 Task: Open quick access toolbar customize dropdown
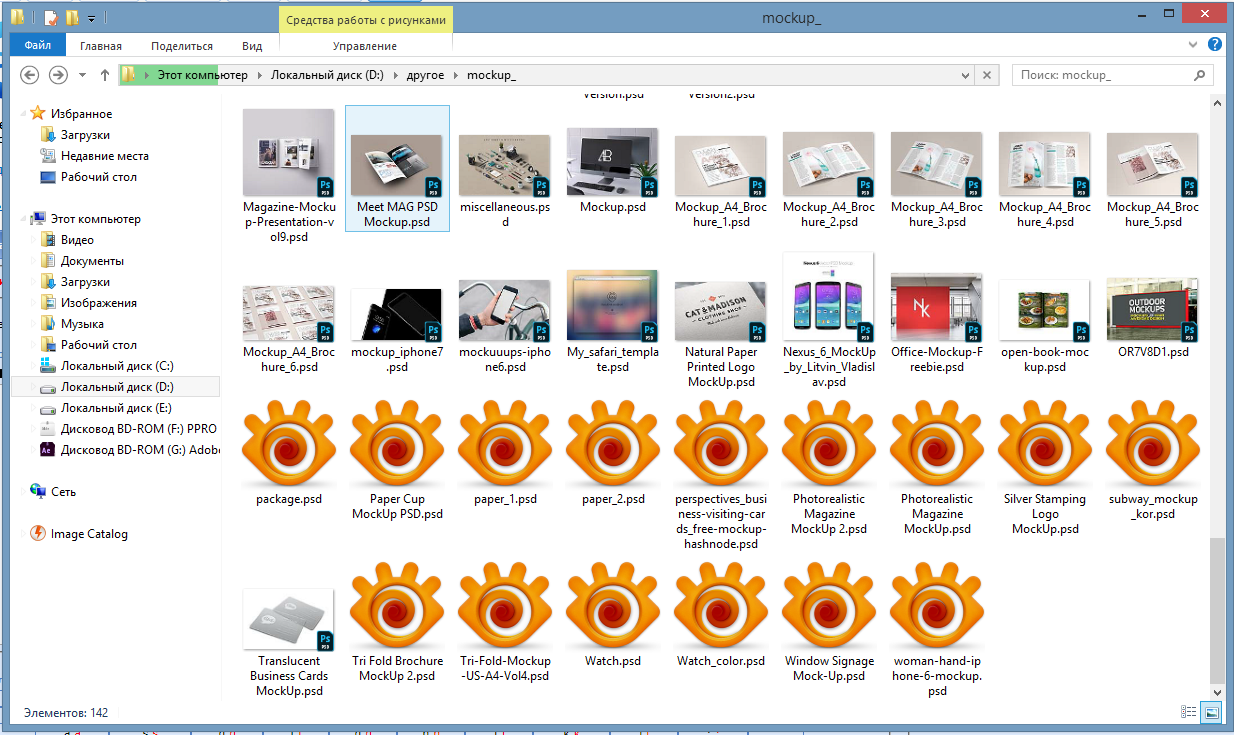pyautogui.click(x=91, y=18)
